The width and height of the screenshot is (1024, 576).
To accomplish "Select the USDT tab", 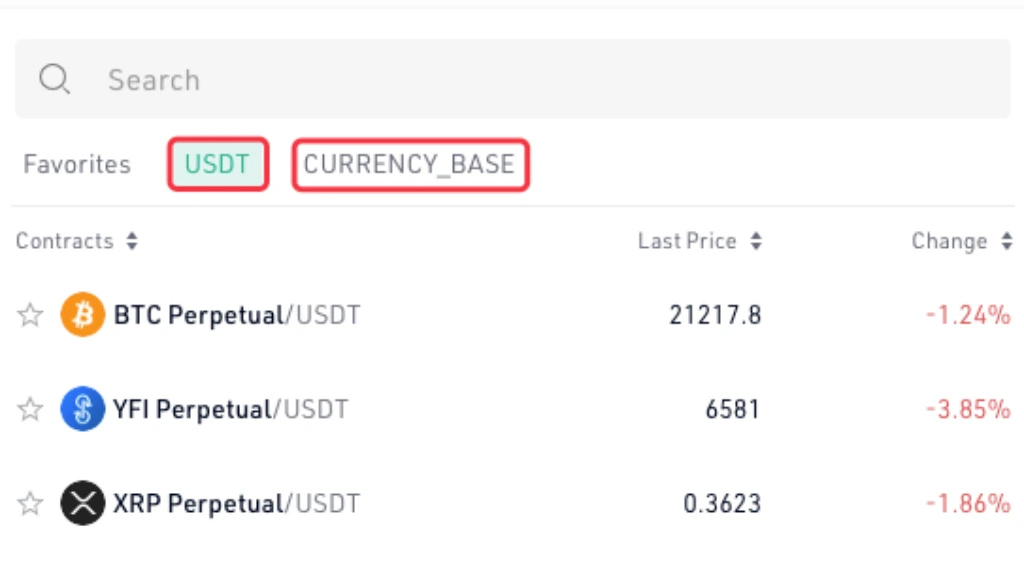I will tap(217, 164).
